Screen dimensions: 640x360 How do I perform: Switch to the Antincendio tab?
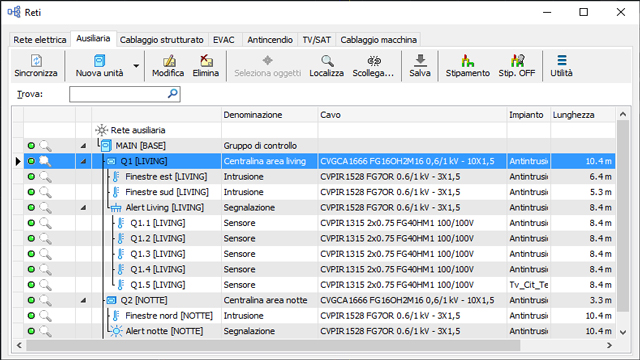270,40
